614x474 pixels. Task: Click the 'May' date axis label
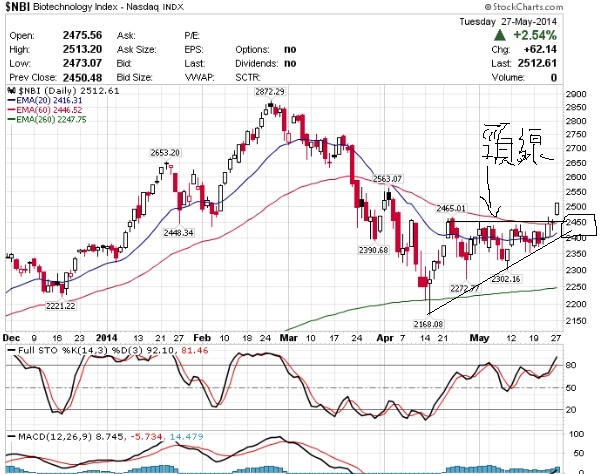coord(479,338)
